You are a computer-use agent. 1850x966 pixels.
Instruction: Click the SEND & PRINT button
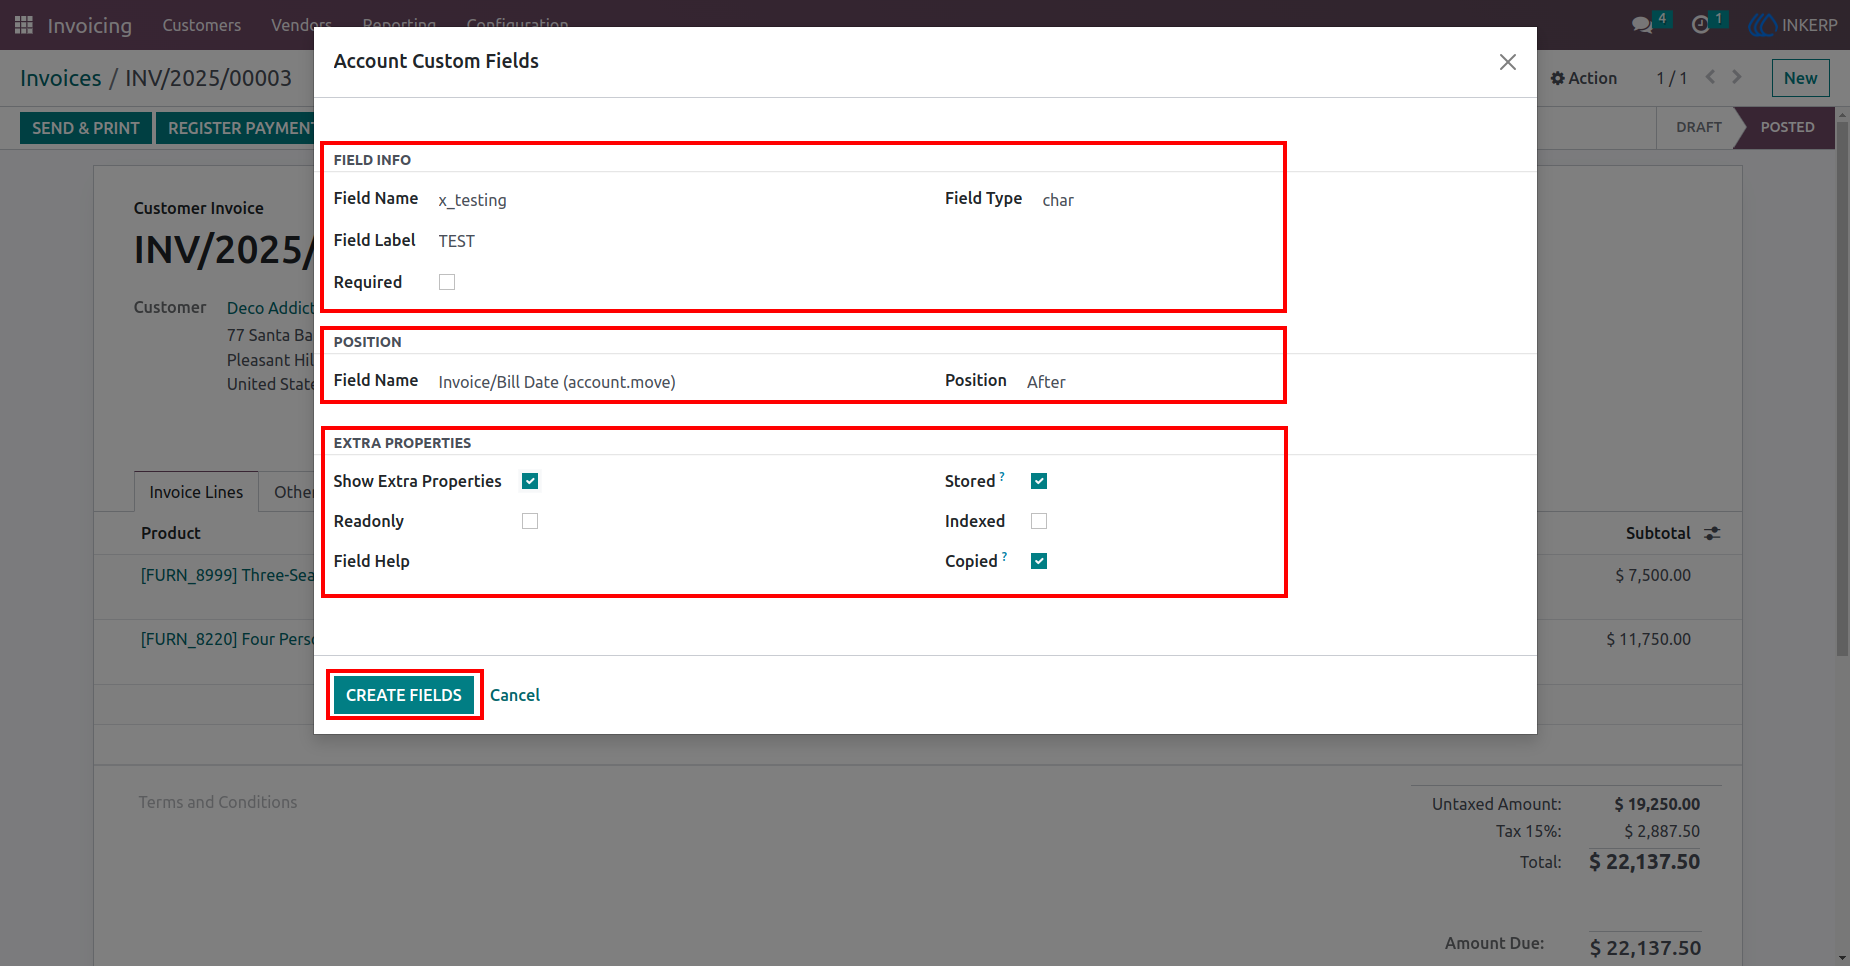tap(86, 128)
